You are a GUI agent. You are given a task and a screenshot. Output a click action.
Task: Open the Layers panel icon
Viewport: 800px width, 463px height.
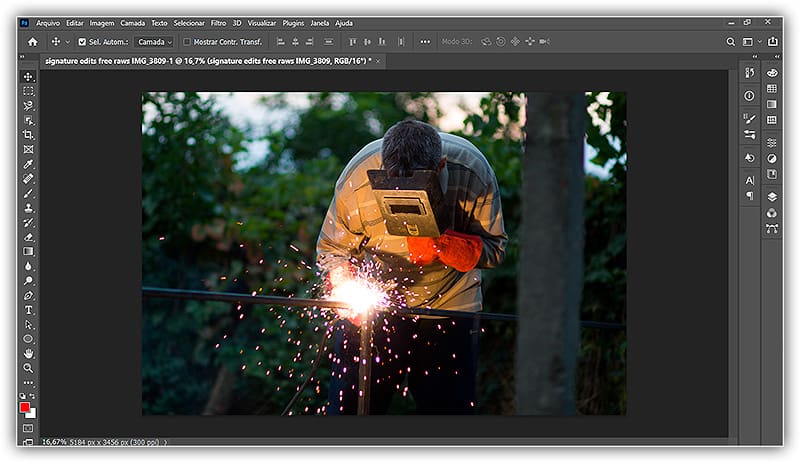point(772,197)
